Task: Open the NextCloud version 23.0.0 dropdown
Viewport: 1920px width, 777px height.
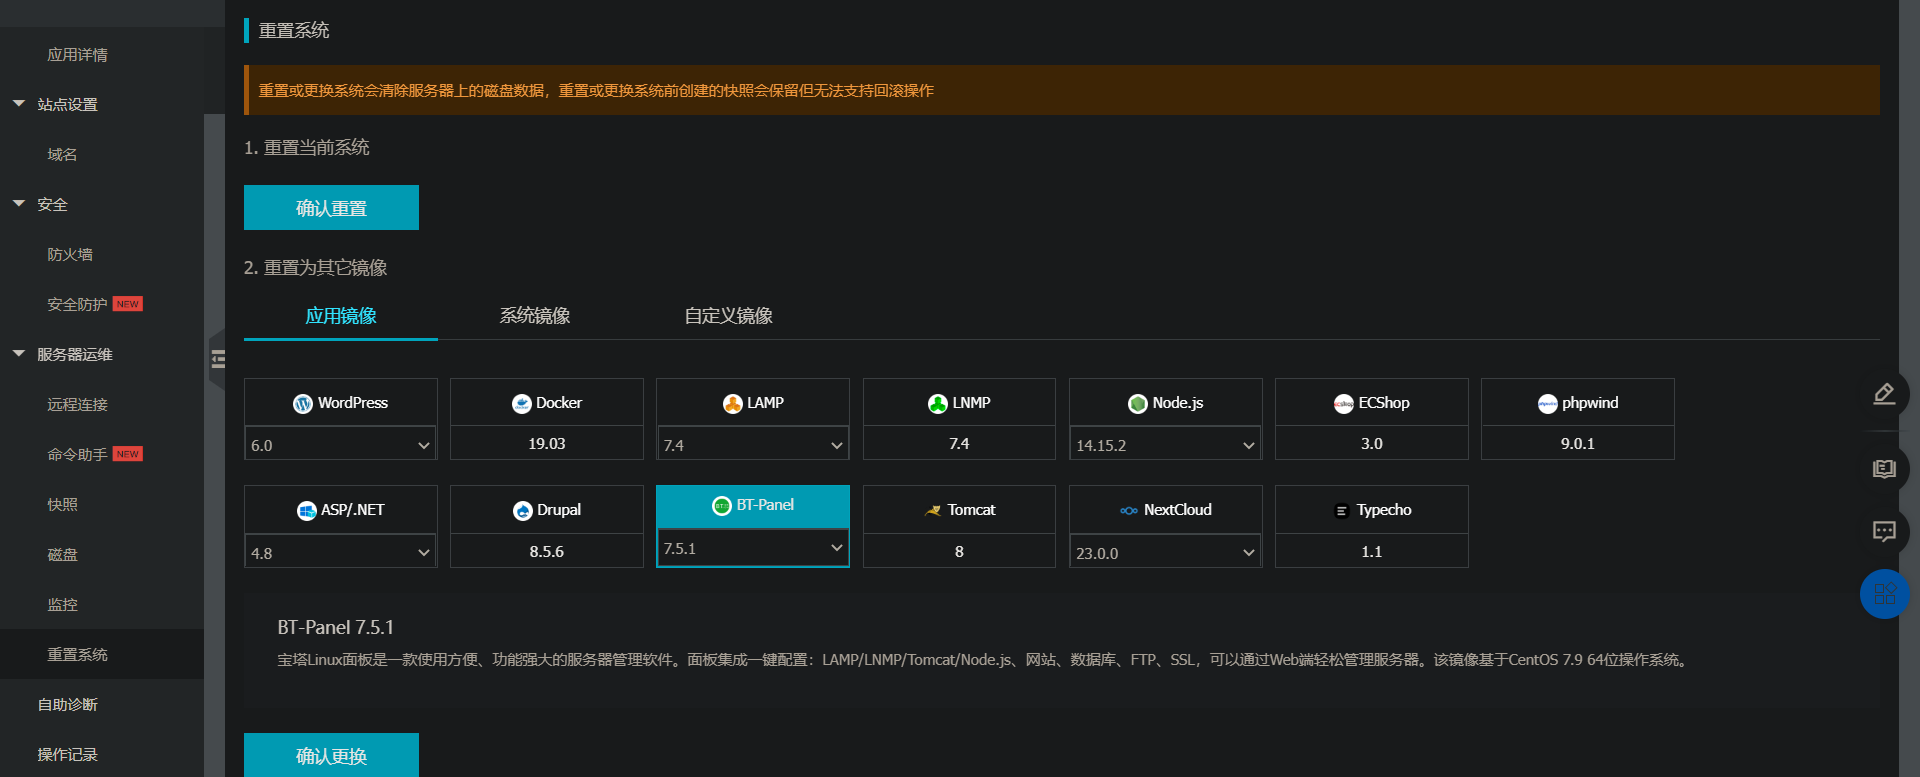Action: 1166,553
